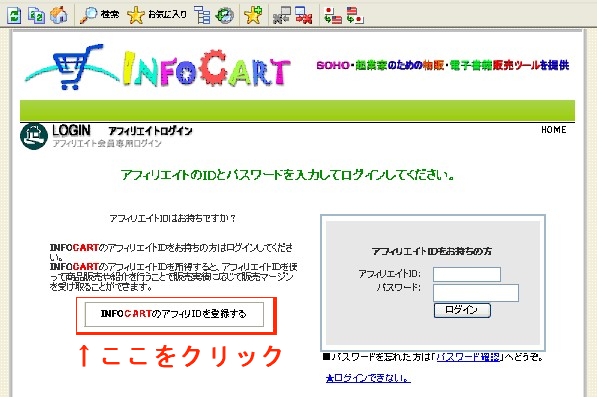Click the アフィリエイト会員専用ログイン subtitle
The width and height of the screenshot is (597, 397).
coord(107,144)
